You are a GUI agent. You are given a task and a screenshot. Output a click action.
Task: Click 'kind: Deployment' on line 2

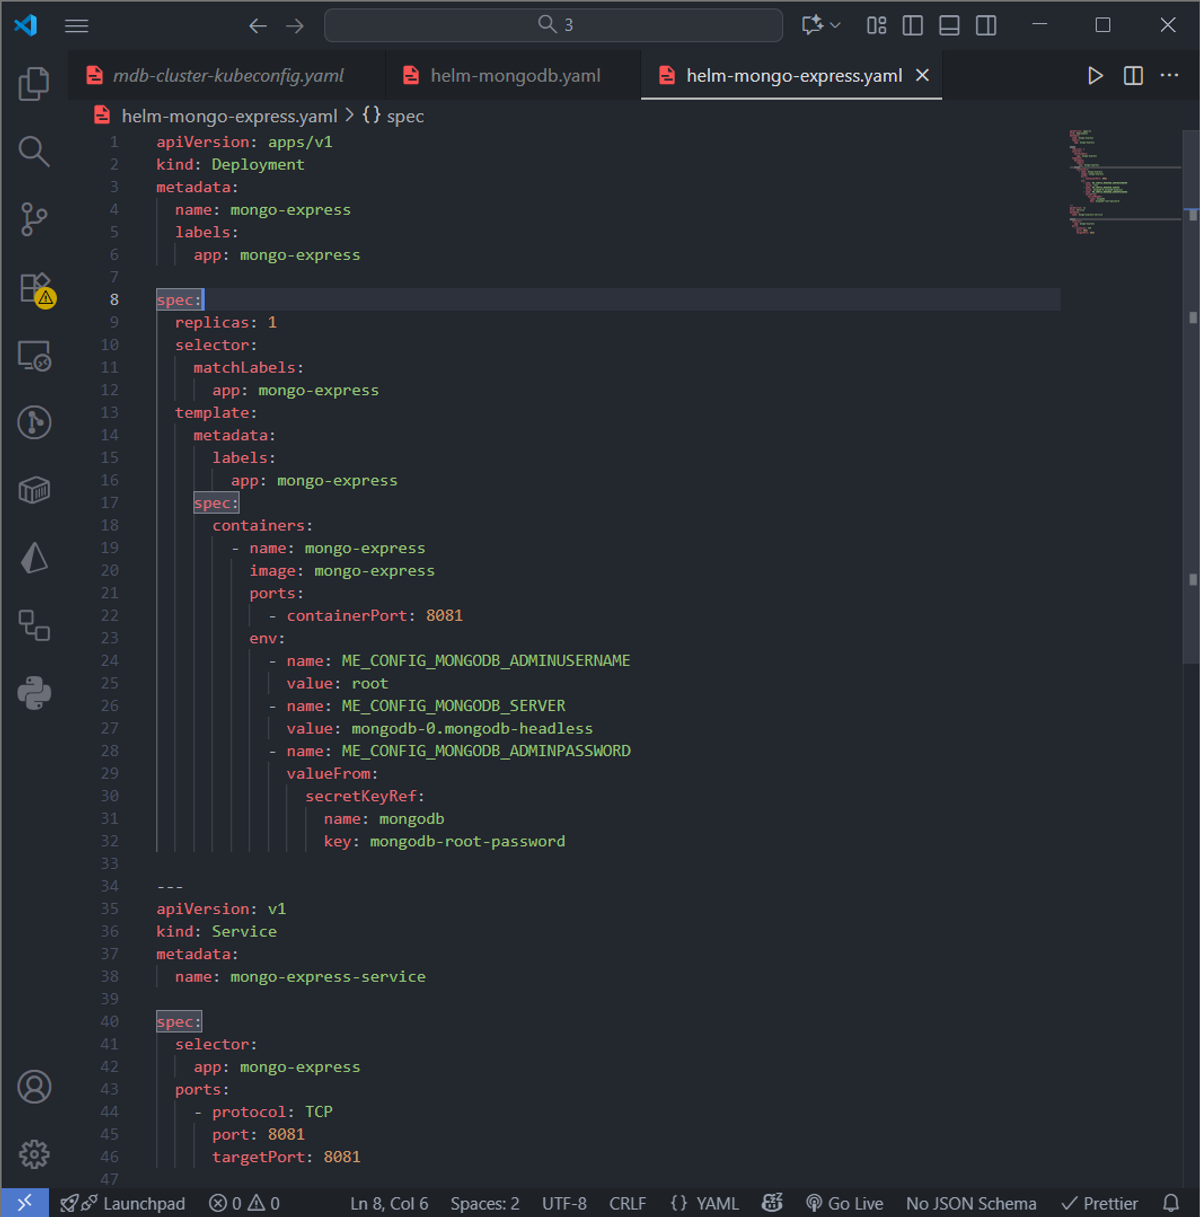point(230,164)
